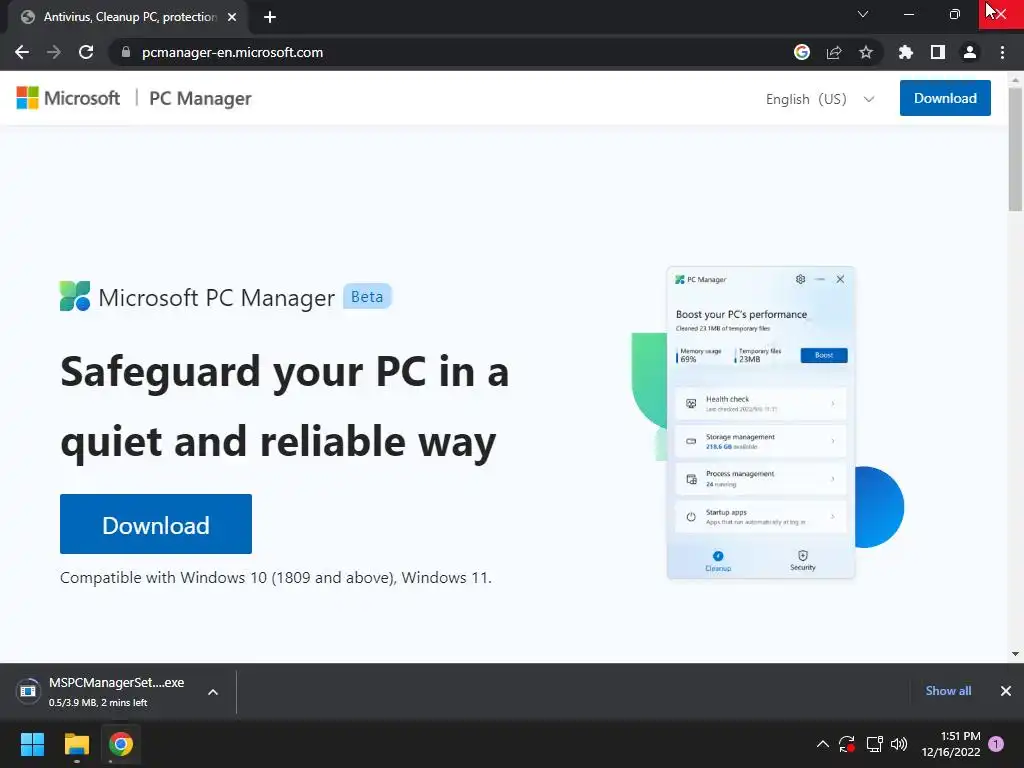This screenshot has width=1024, height=768.
Task: Toggle the Chrome side panel icon
Action: tap(938, 52)
